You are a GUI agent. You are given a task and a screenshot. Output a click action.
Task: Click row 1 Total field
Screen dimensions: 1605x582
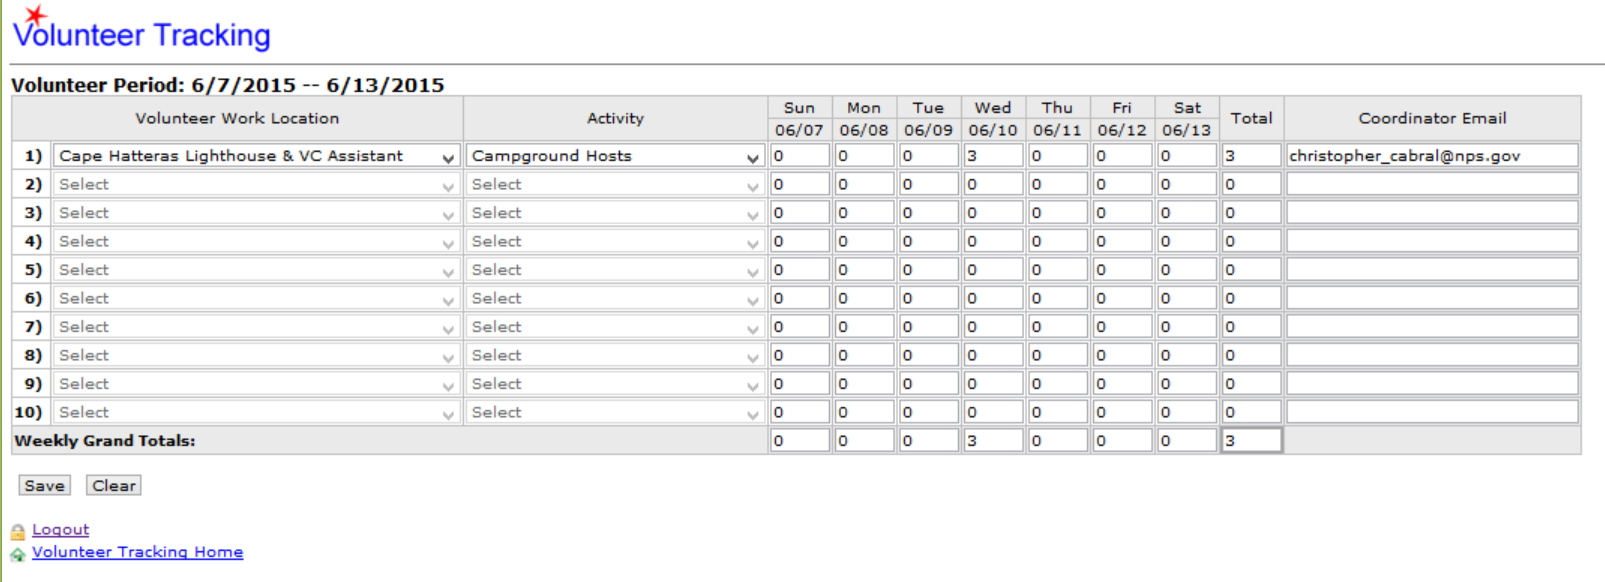(x=1252, y=156)
